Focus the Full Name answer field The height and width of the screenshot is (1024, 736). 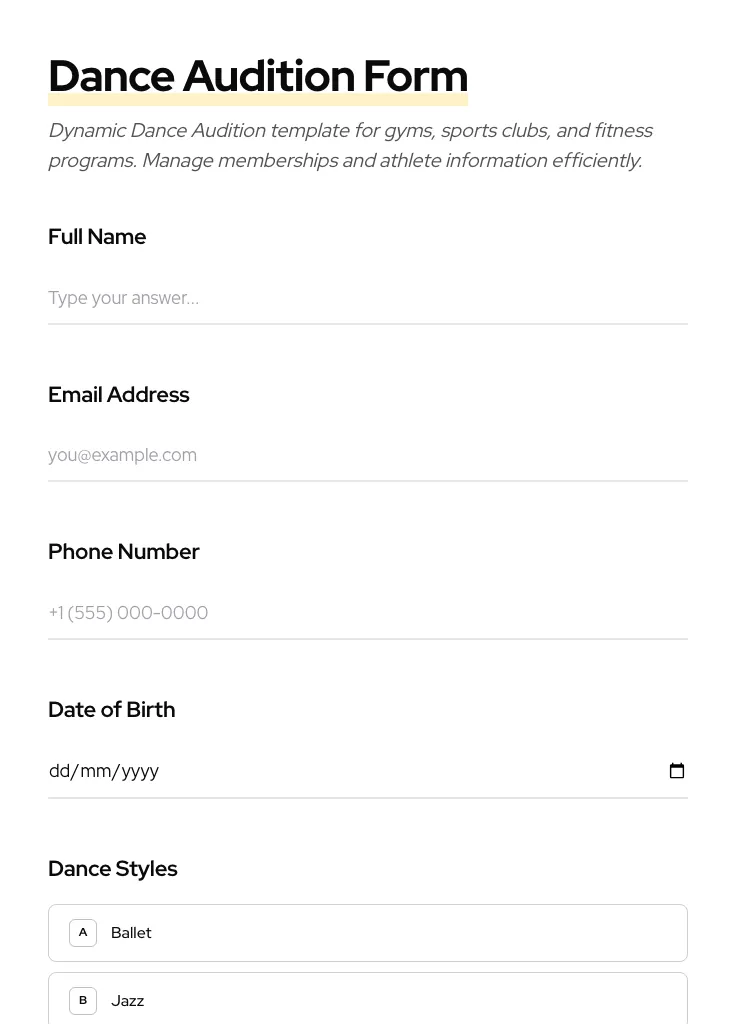(367, 298)
